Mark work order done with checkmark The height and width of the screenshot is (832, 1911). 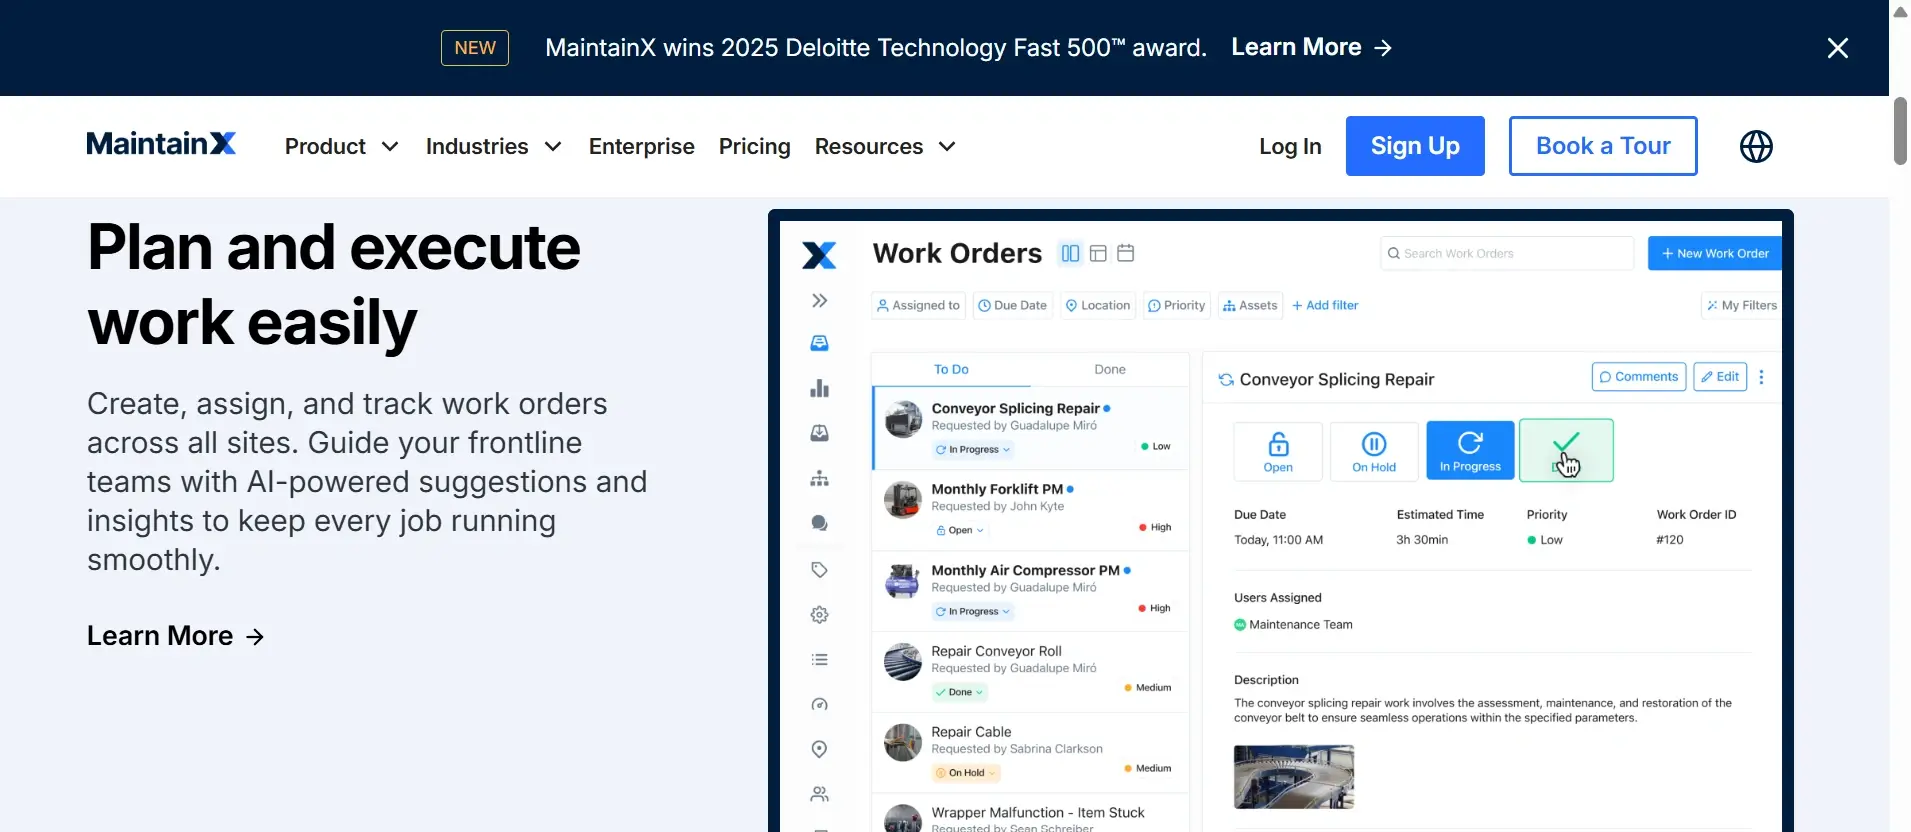click(1566, 451)
